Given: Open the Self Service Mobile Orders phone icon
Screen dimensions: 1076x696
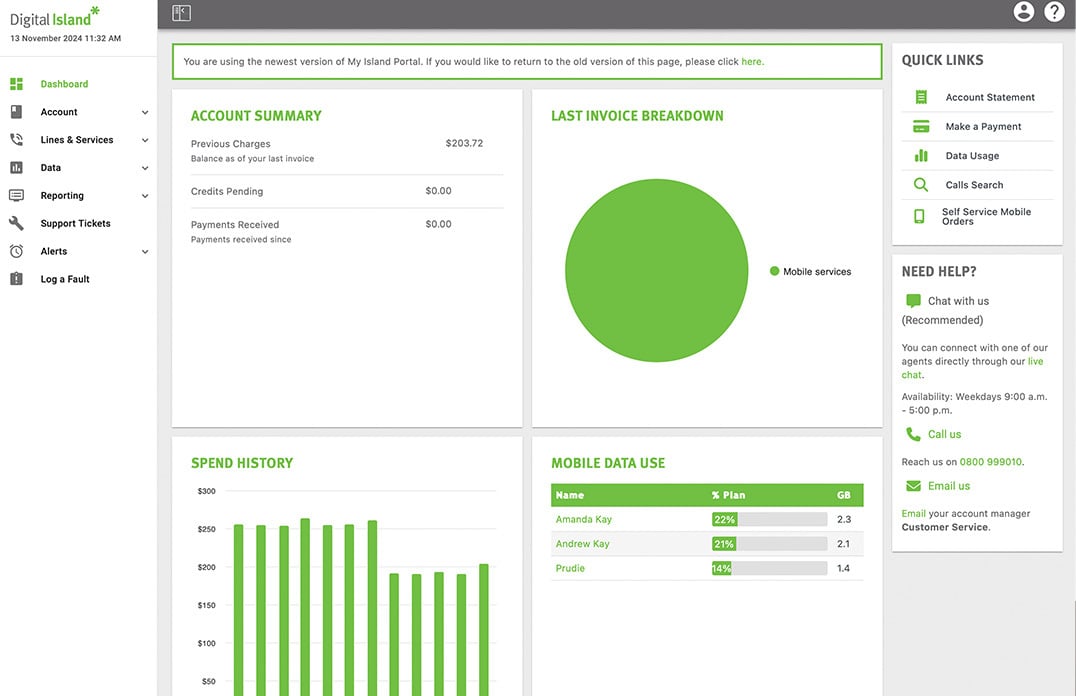Looking at the screenshot, I should (920, 216).
